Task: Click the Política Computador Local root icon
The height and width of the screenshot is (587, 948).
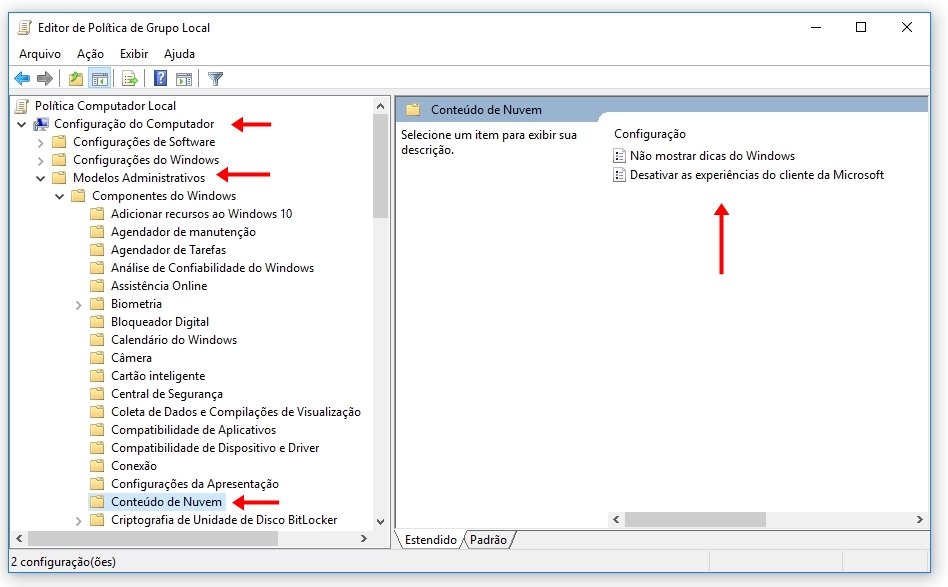Action: [22, 106]
